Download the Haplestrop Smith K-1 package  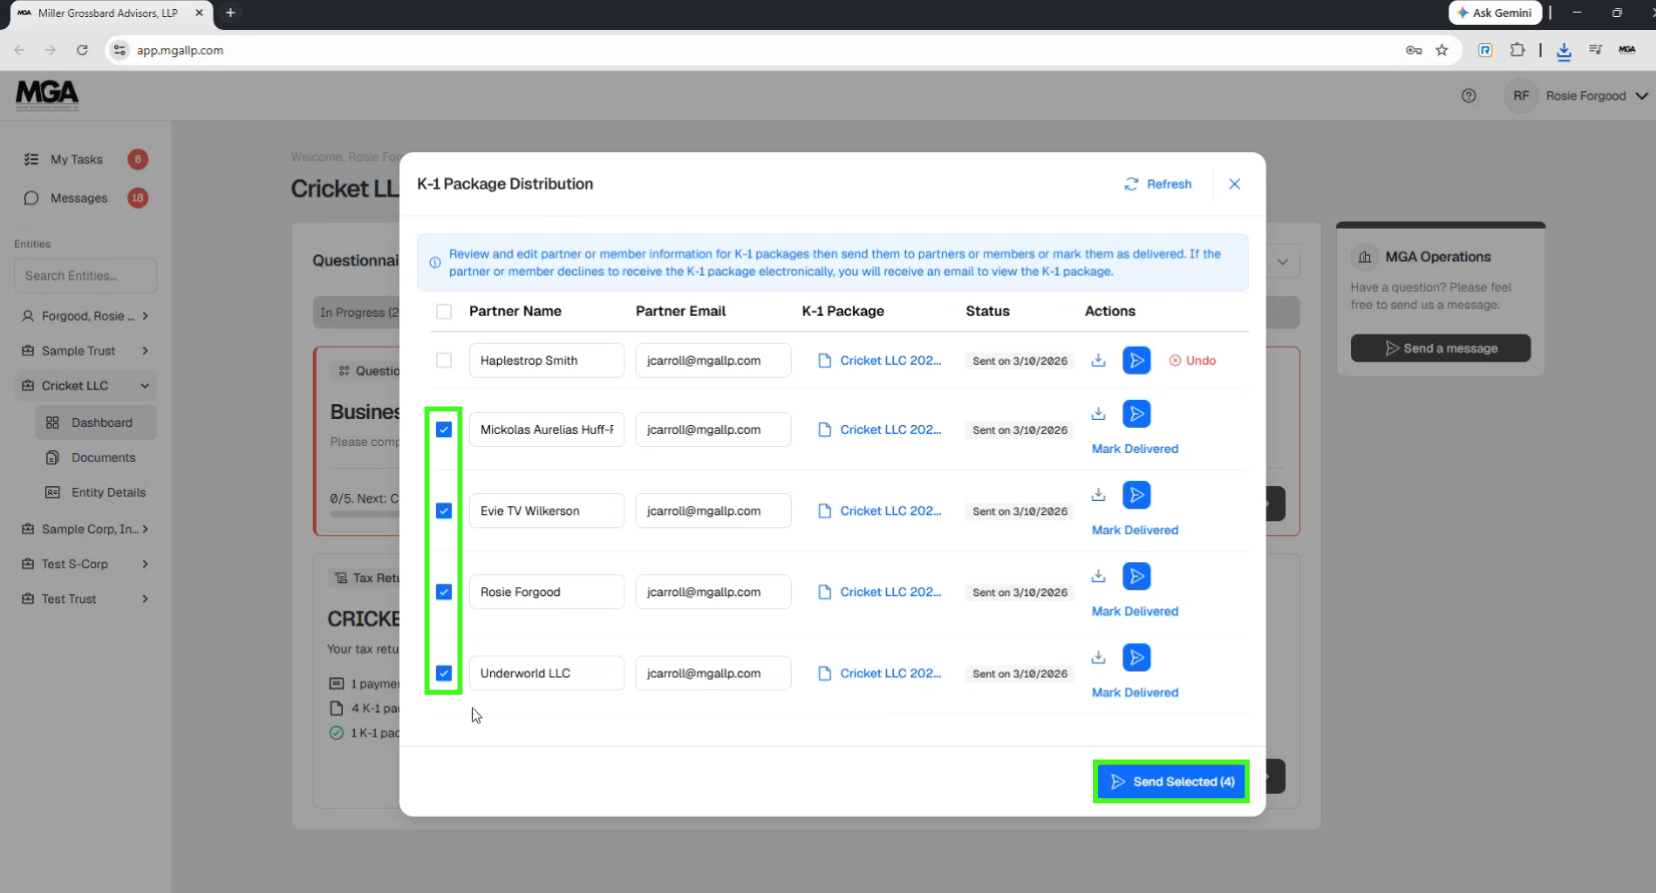[1098, 360]
